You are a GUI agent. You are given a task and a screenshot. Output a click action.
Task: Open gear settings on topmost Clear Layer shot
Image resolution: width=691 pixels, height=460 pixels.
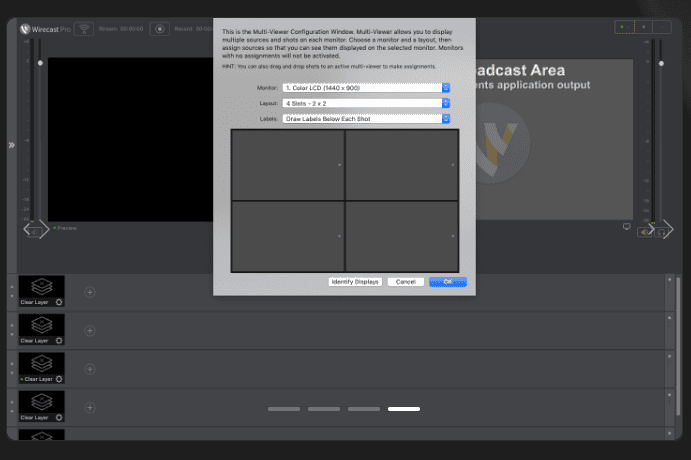tap(59, 302)
